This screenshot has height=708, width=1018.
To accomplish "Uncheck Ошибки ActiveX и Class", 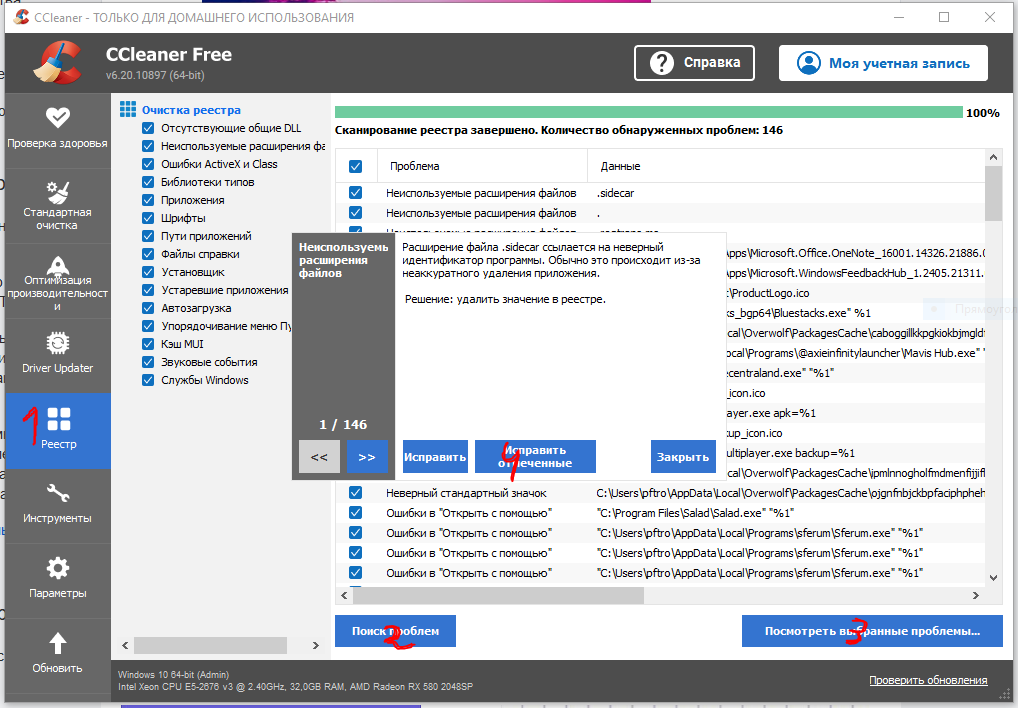I will (148, 164).
